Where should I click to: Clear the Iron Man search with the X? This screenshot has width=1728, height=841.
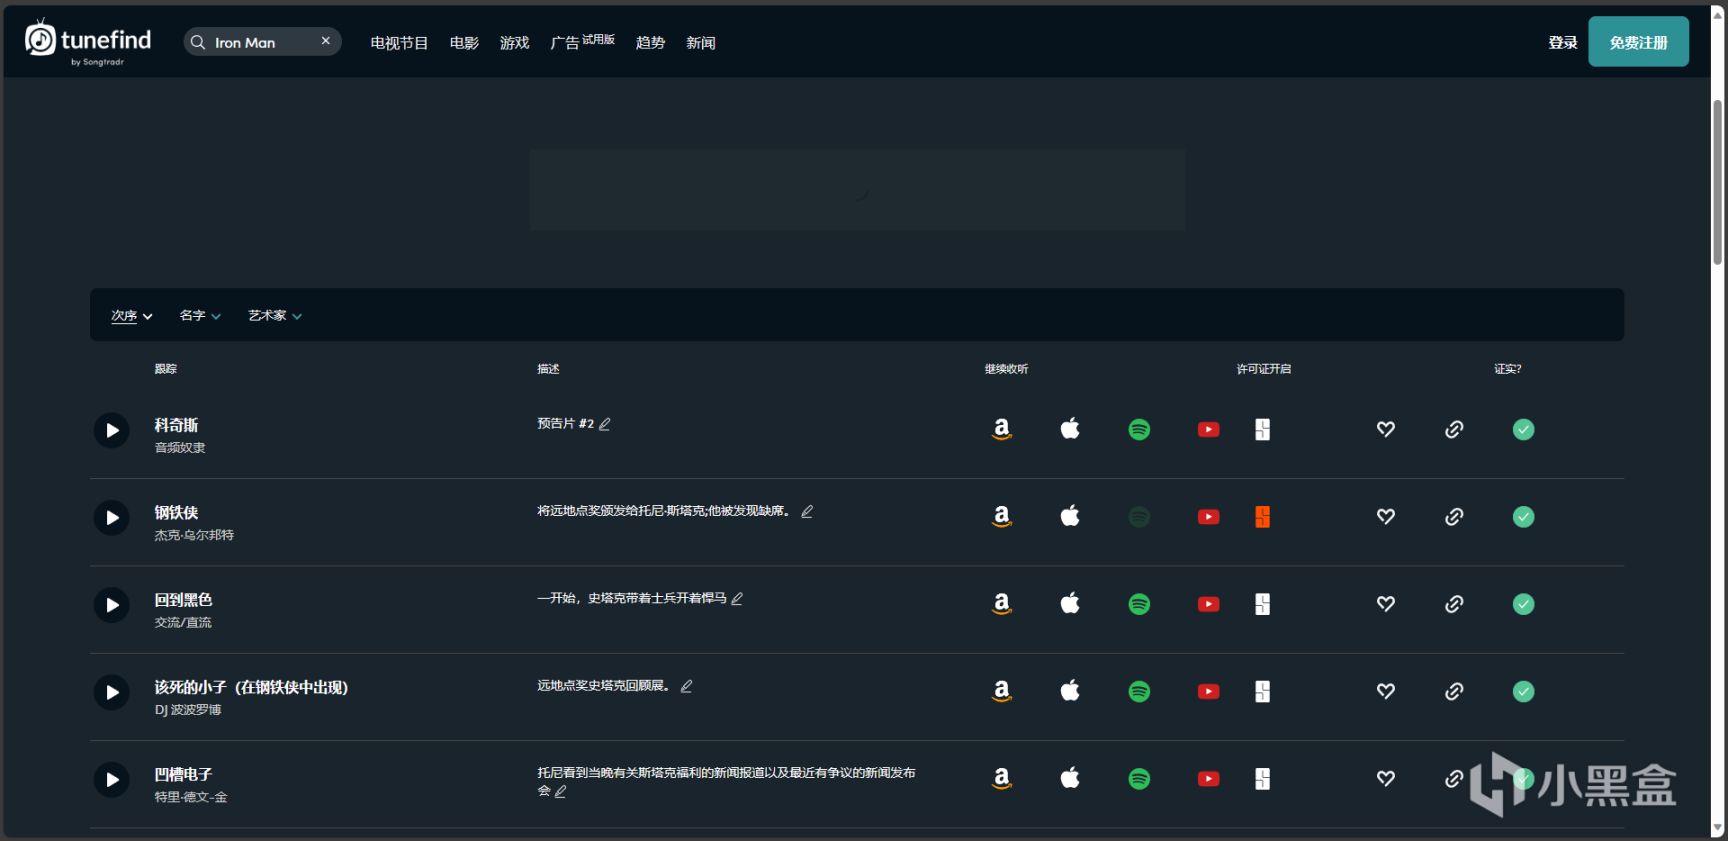326,41
